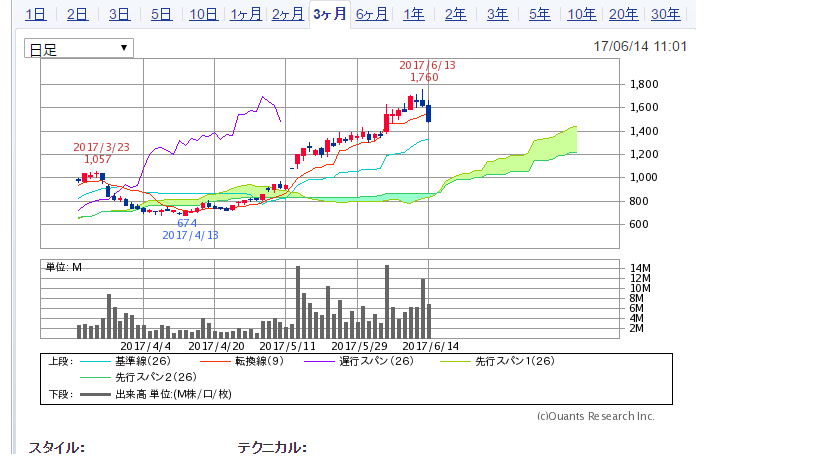This screenshot has height=460, width=819.
Task: Click the 2017/5/11 date axis label
Action: (287, 346)
